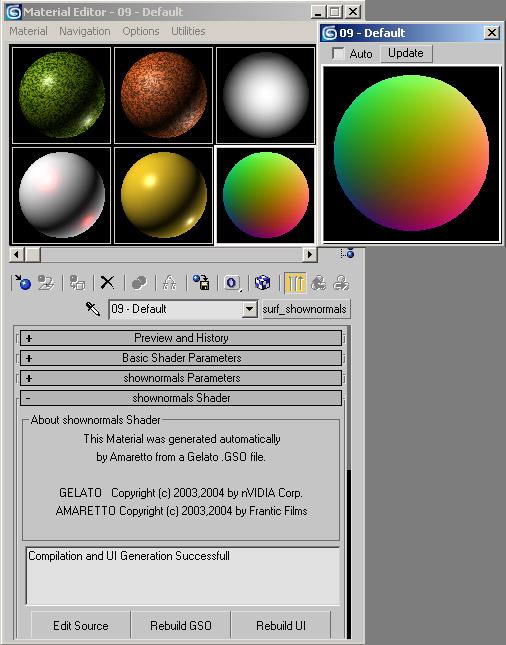Viewport: 506px width, 645px height.
Task: Click the Put to Library icon
Action: click(201, 283)
